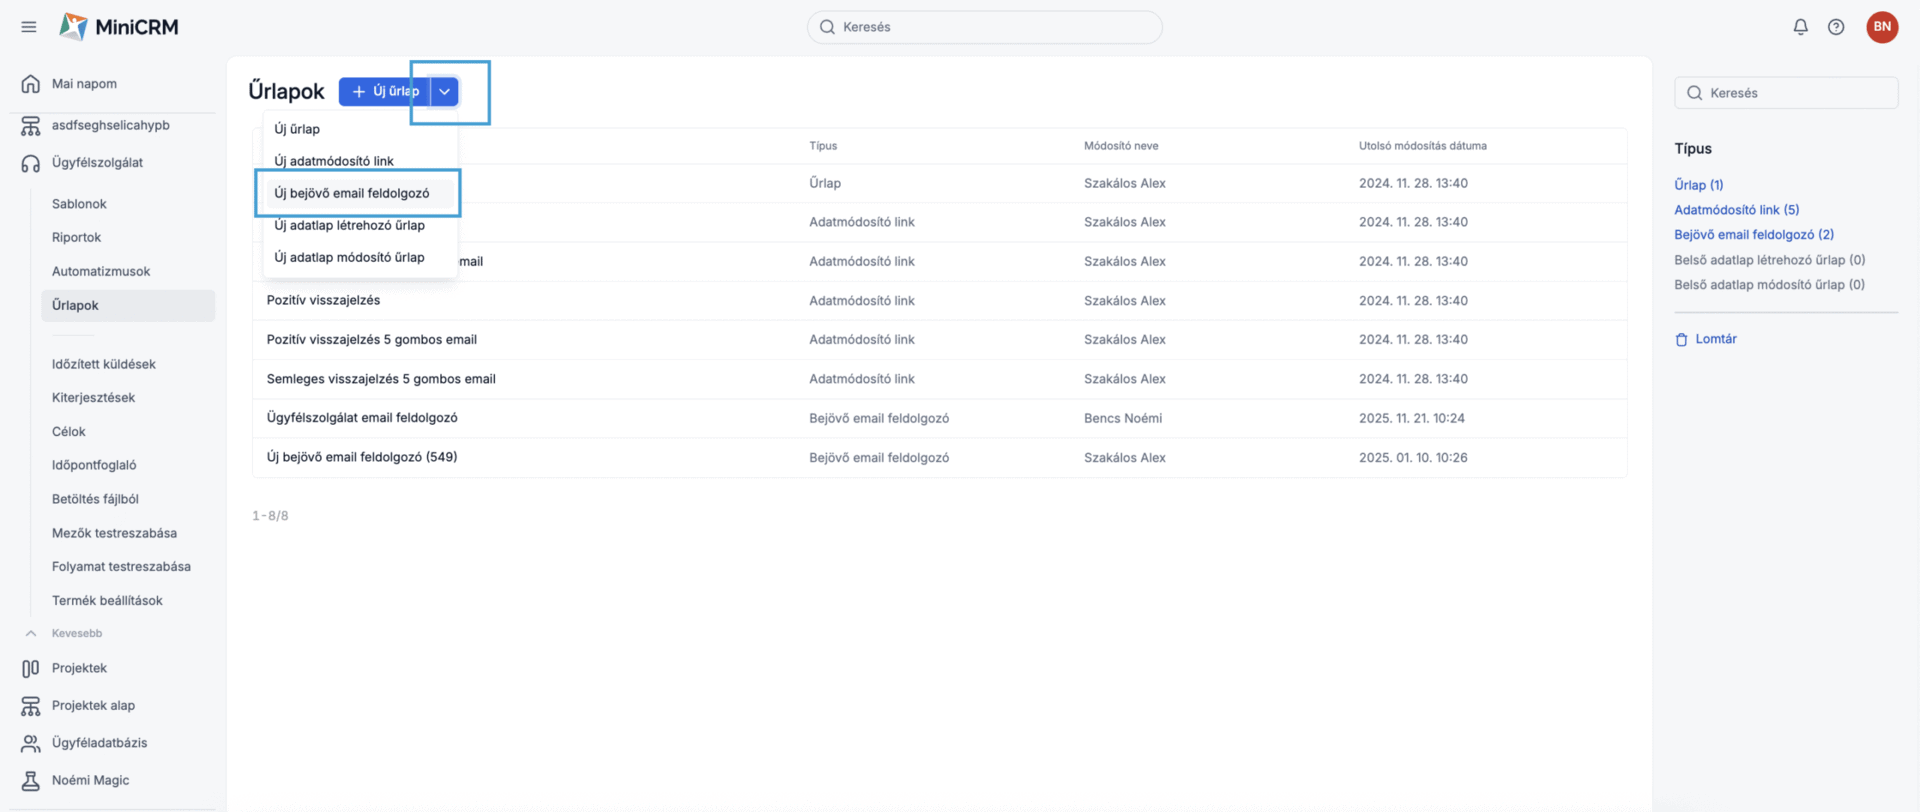This screenshot has width=1920, height=812.
Task: Click the top Keresés search field
Action: 984,27
